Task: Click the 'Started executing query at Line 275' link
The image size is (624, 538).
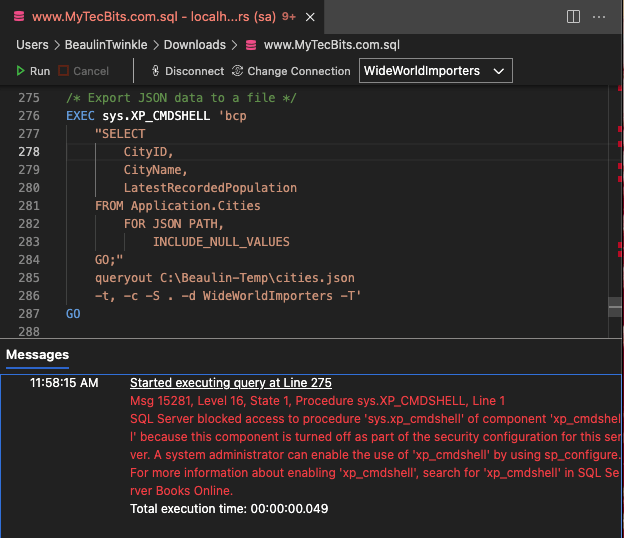Action: coord(230,383)
